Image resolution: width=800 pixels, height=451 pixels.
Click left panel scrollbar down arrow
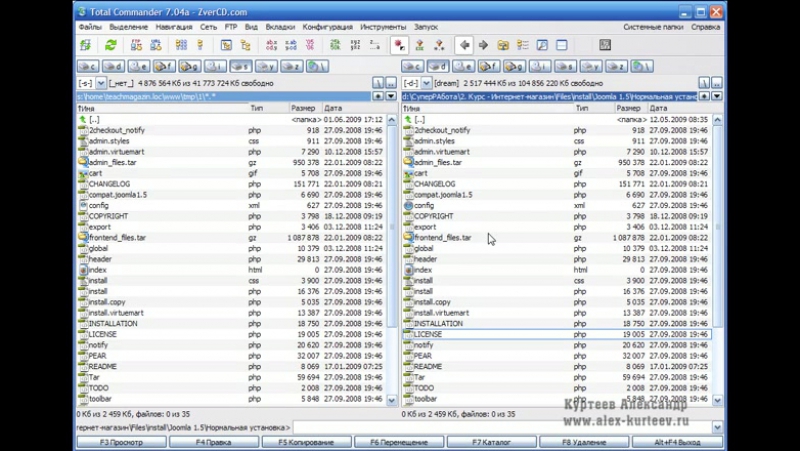[391, 400]
